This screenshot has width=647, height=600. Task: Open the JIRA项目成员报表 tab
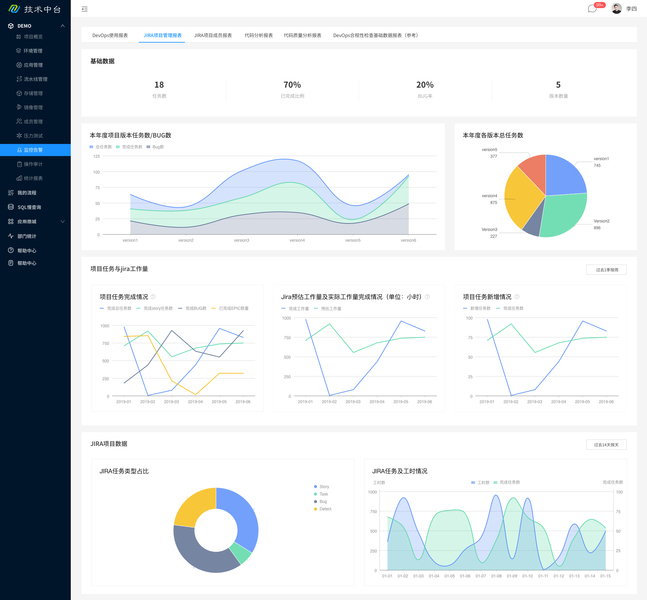coord(213,35)
